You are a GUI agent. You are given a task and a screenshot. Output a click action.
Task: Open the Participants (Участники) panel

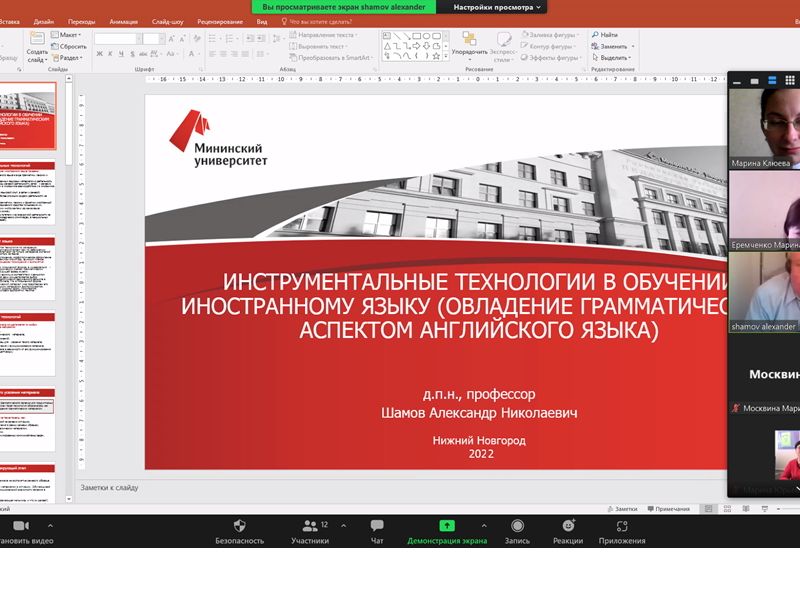pos(309,526)
